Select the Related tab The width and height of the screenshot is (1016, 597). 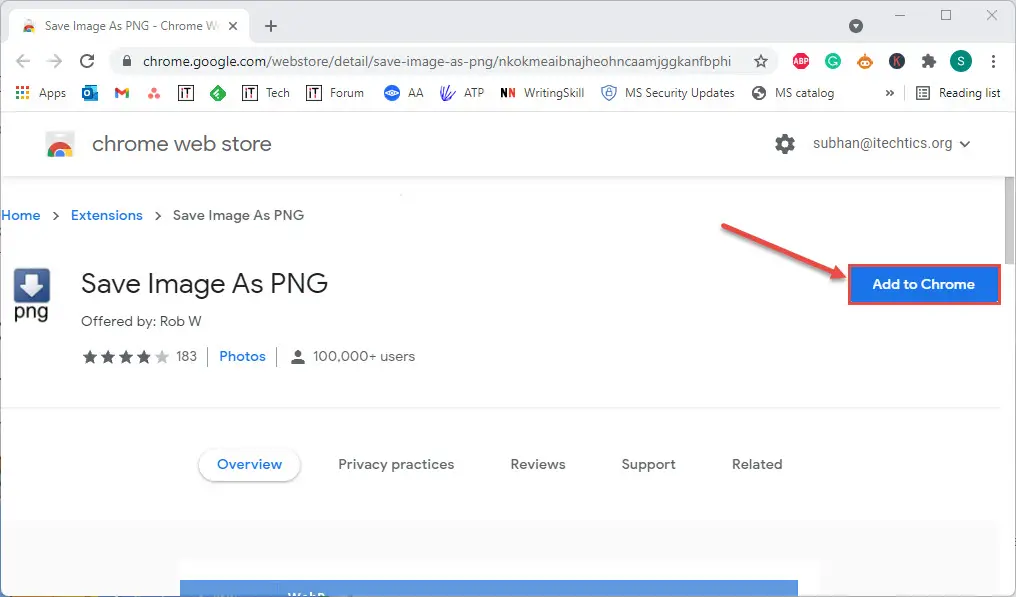tap(757, 464)
